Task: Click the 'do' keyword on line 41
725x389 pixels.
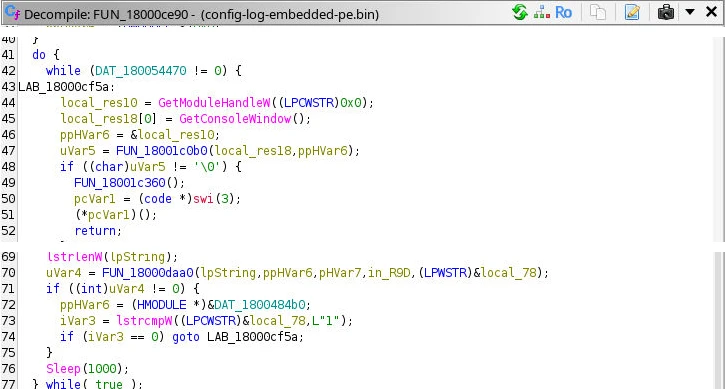Action: (x=39, y=55)
